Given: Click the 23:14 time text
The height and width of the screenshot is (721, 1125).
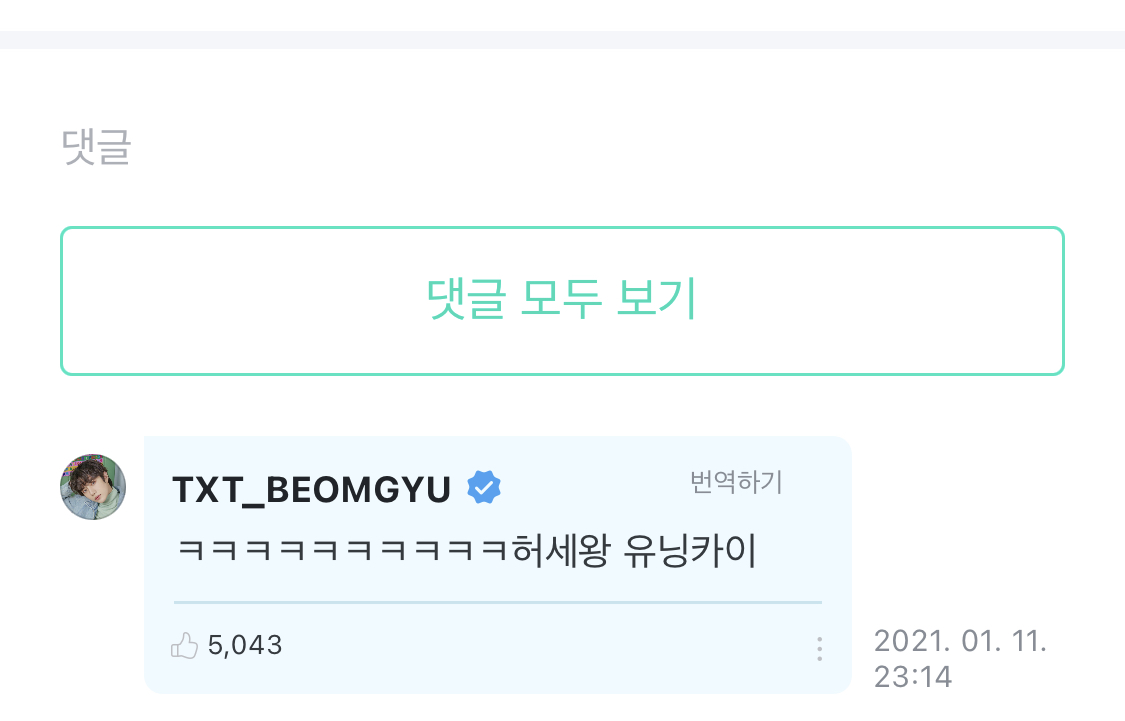Looking at the screenshot, I should pyautogui.click(x=913, y=677).
